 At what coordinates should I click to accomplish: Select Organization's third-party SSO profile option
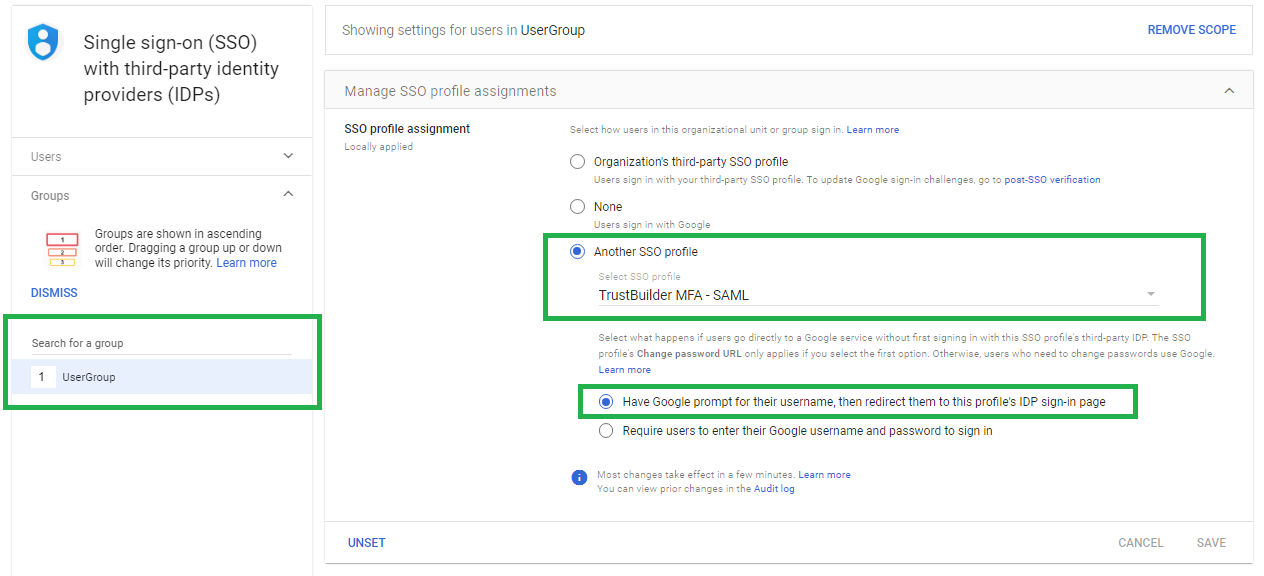577,162
